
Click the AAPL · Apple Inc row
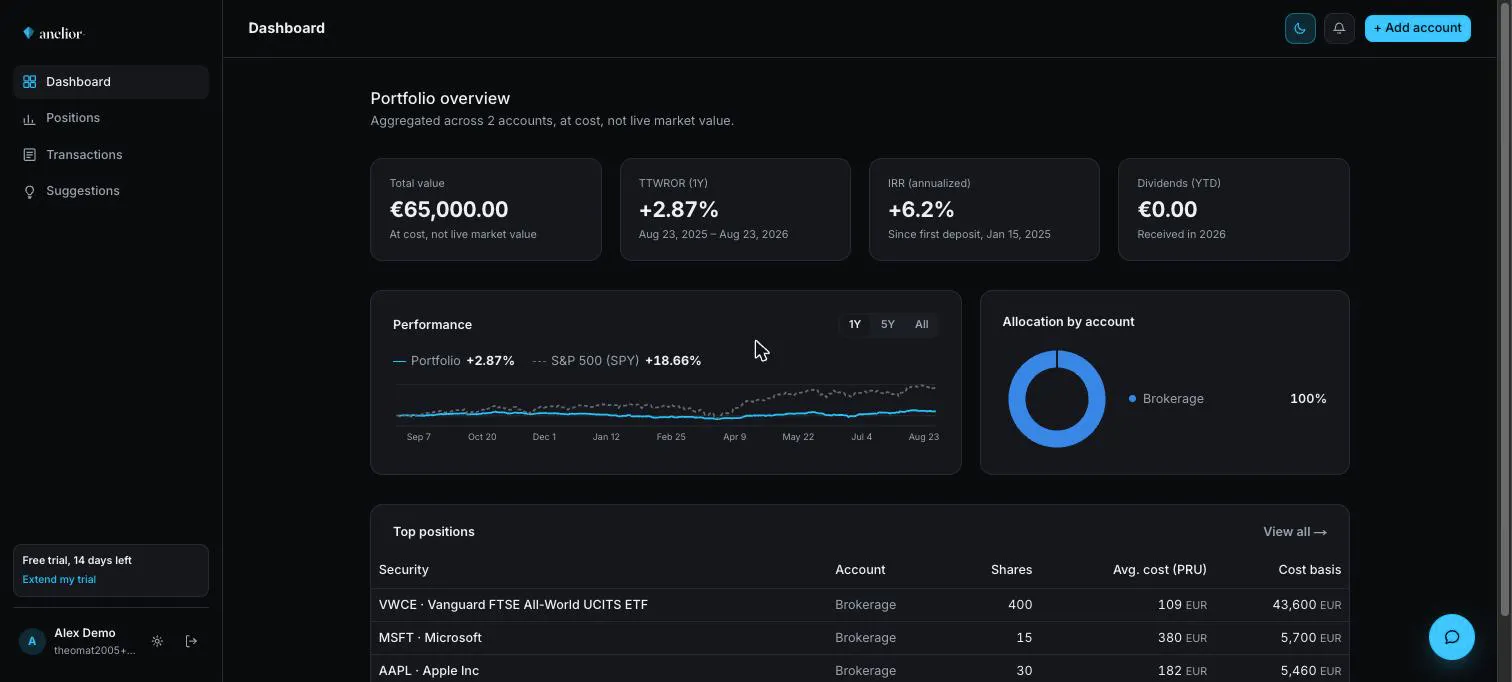point(860,670)
